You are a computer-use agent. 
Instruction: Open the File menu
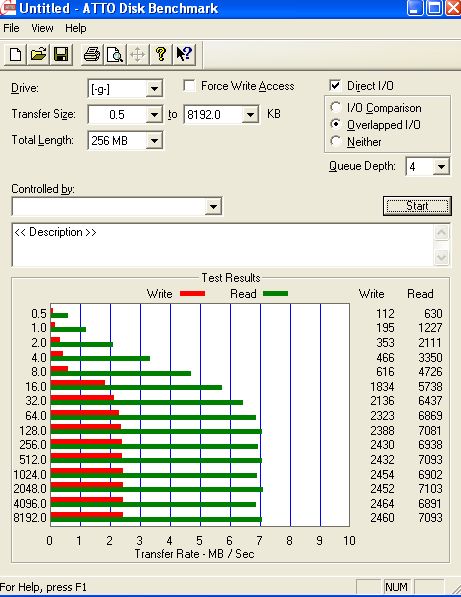click(11, 28)
